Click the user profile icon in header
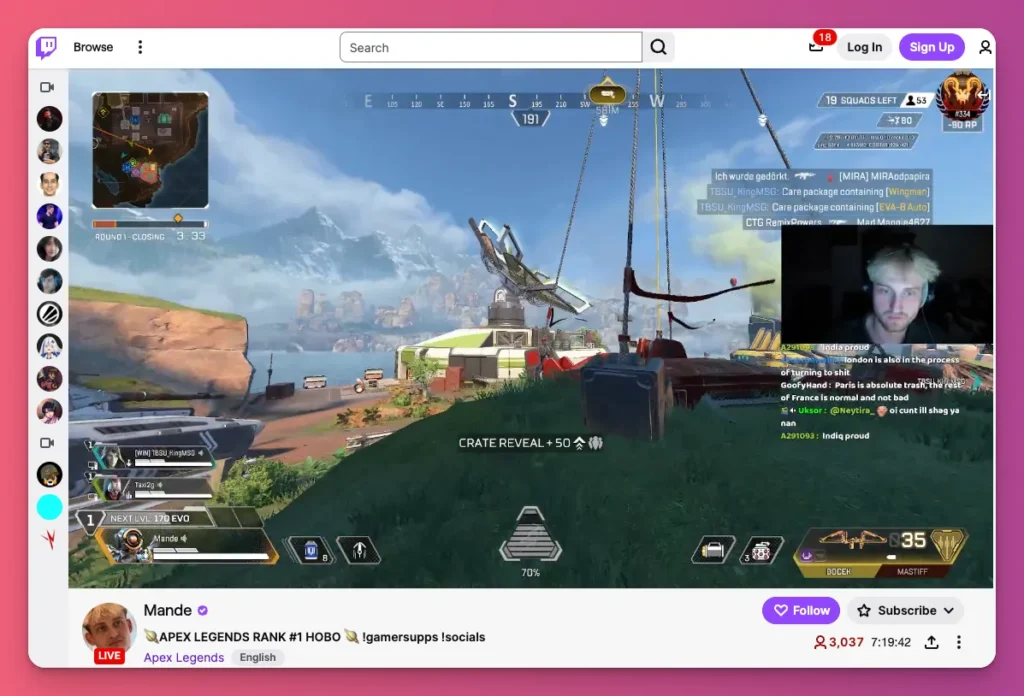The image size is (1024, 696). tap(985, 47)
